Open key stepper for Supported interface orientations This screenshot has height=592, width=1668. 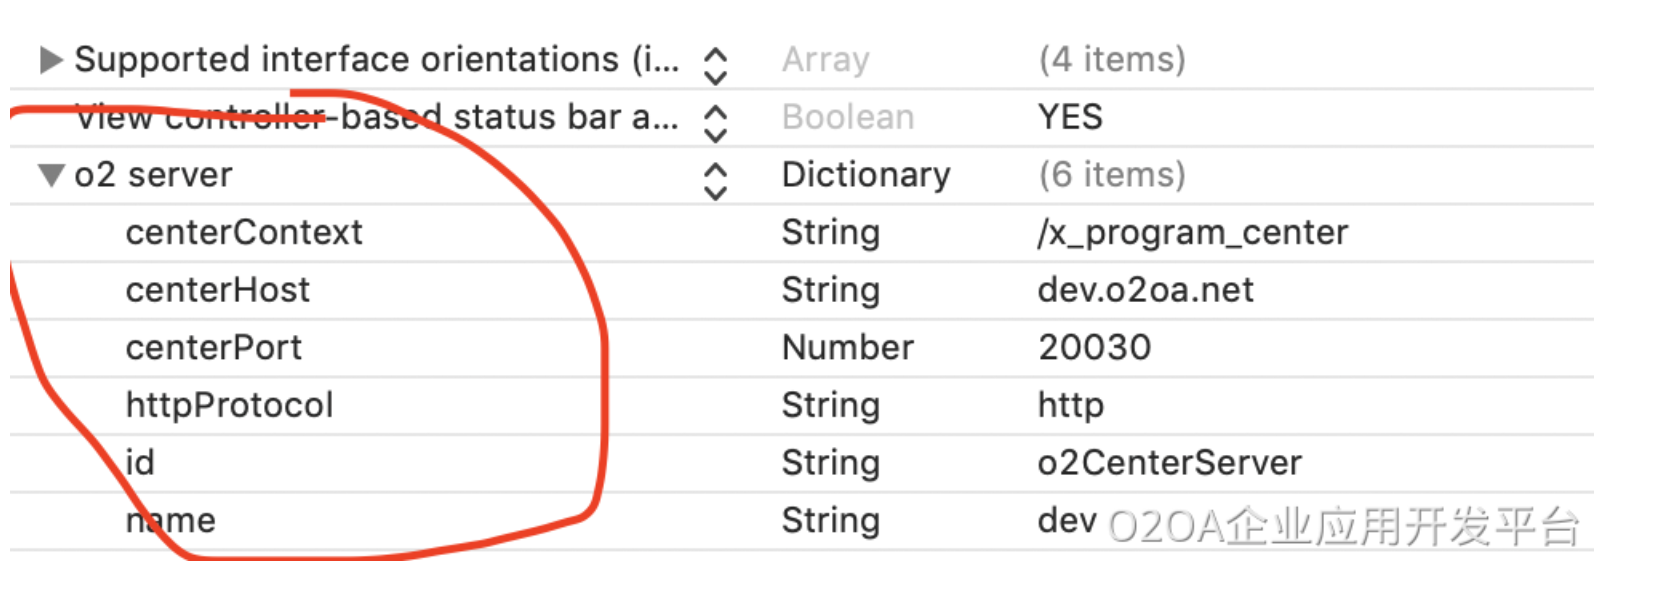(715, 66)
